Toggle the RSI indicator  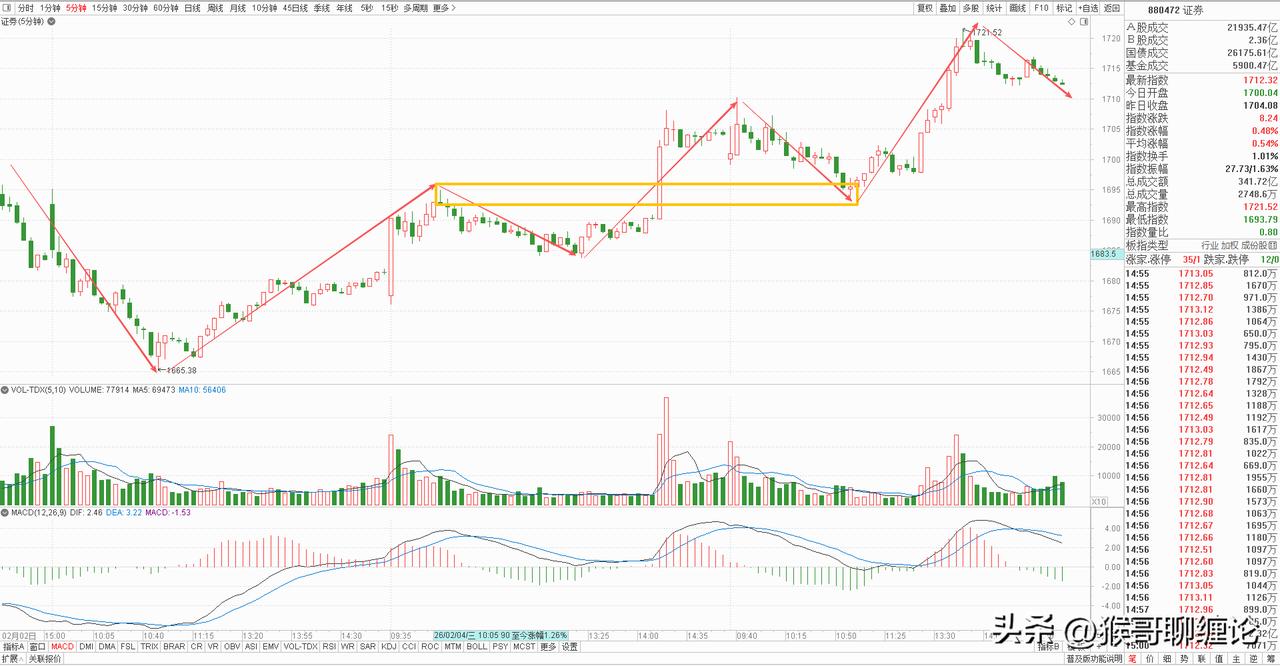(330, 647)
